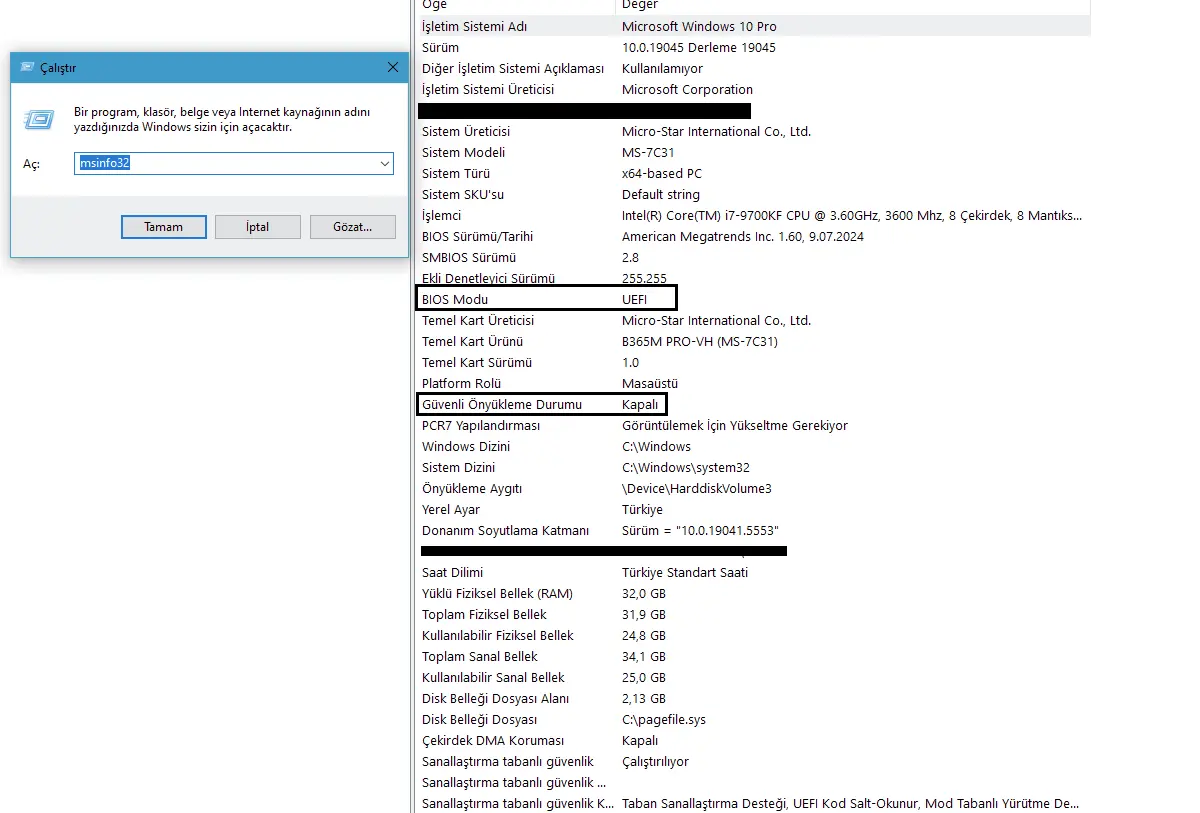Click the Intel Core i7-9700KF processor value

[x=851, y=215]
